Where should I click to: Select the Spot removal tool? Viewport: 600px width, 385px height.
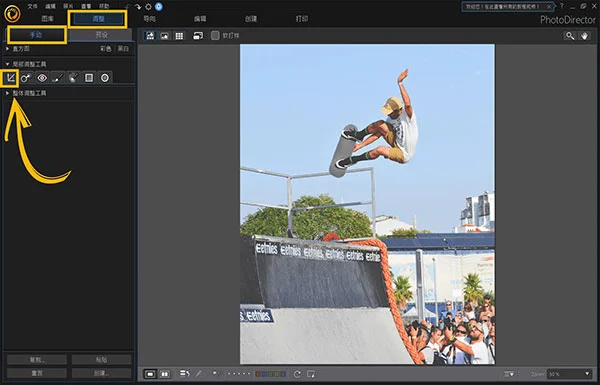pos(26,78)
